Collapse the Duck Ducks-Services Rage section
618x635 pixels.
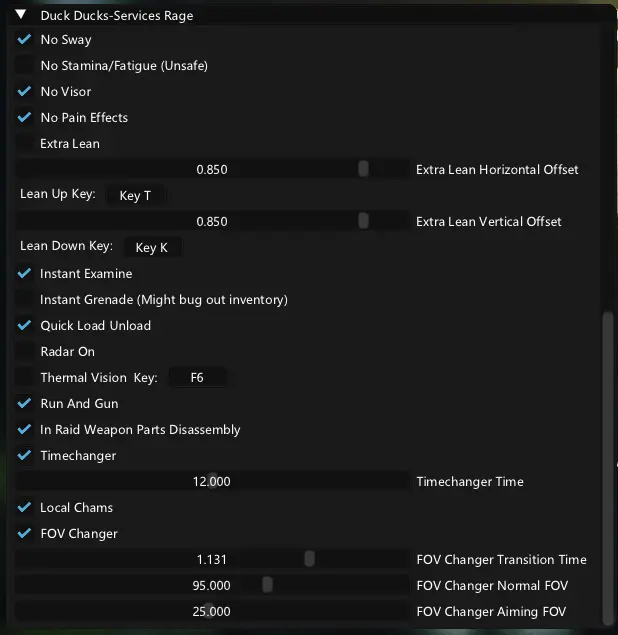(20, 16)
